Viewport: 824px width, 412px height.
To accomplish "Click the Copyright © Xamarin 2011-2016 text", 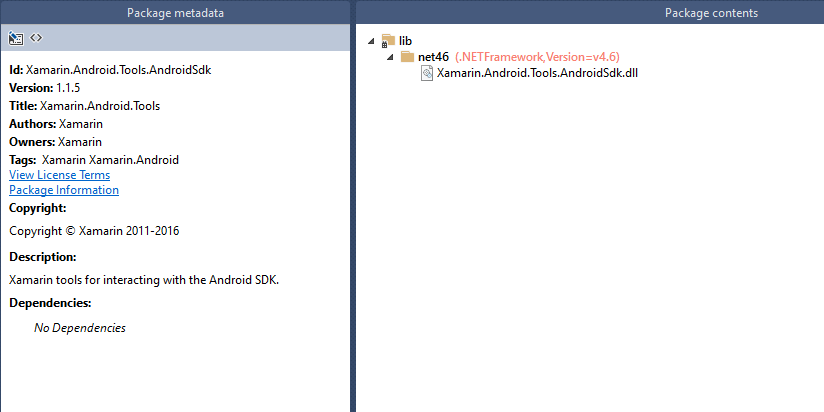I will (94, 231).
